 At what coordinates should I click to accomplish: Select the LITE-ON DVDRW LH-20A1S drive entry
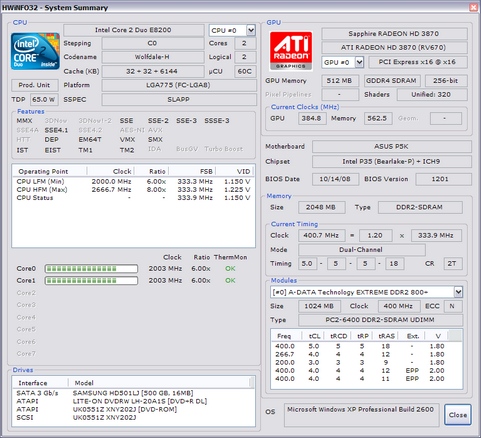click(x=133, y=401)
